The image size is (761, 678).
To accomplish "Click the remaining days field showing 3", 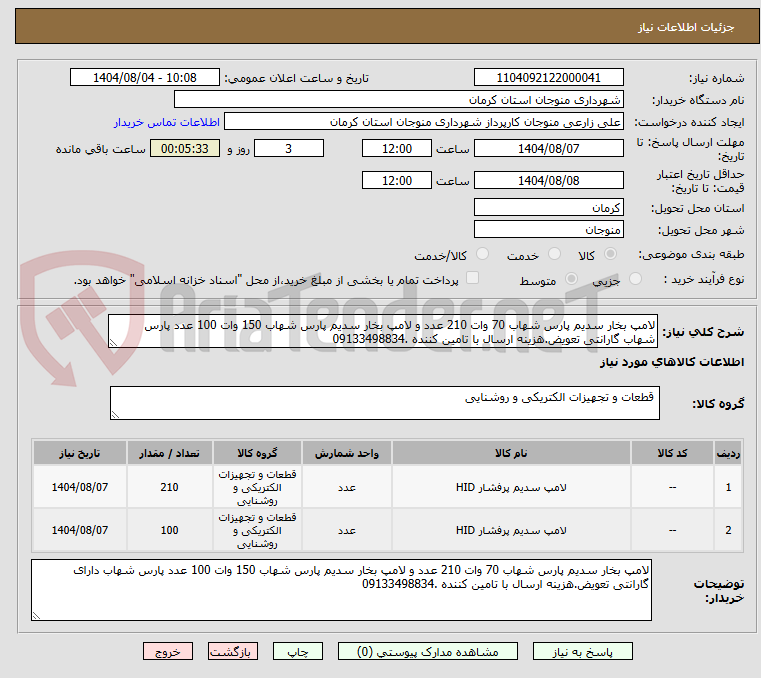I will tap(289, 148).
